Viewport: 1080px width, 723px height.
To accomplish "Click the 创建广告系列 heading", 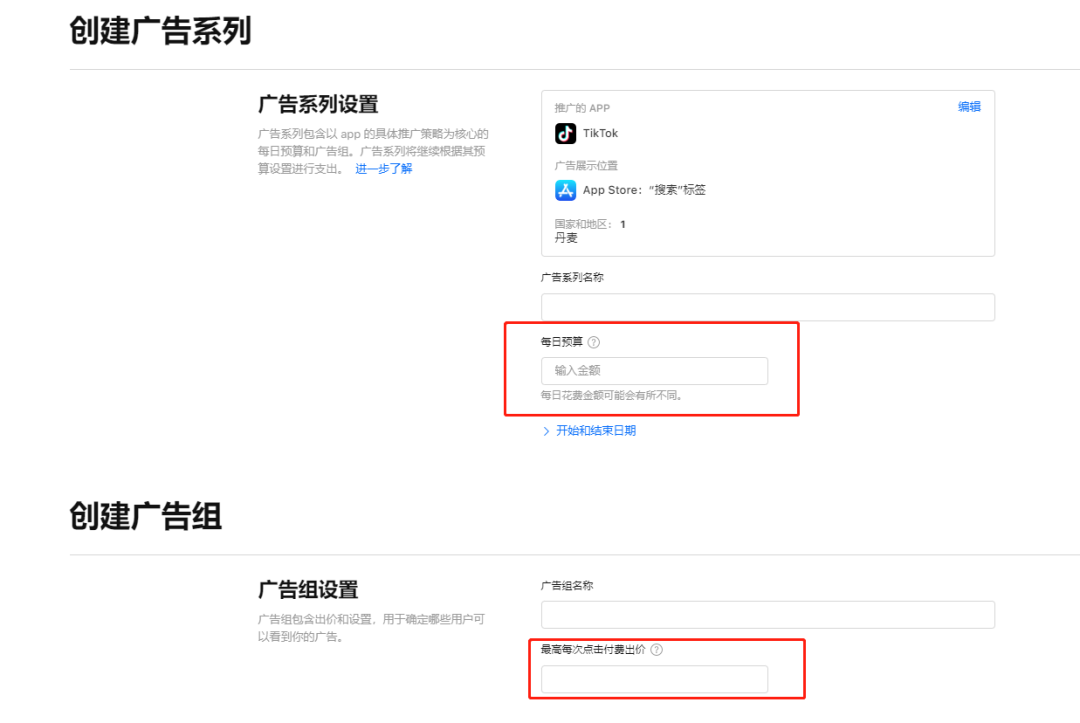I will pos(160,32).
